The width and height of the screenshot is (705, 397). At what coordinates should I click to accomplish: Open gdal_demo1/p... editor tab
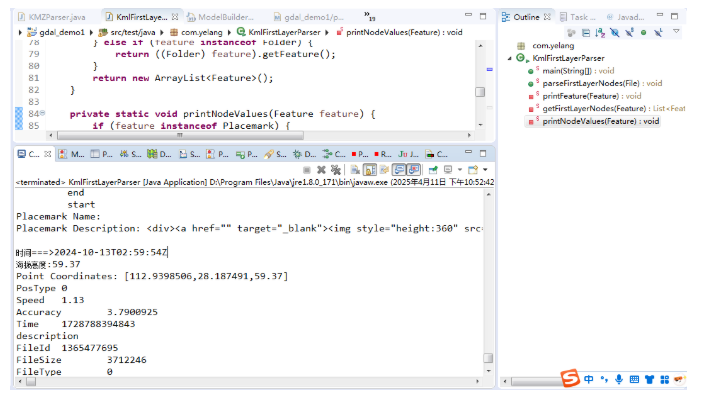click(x=308, y=17)
